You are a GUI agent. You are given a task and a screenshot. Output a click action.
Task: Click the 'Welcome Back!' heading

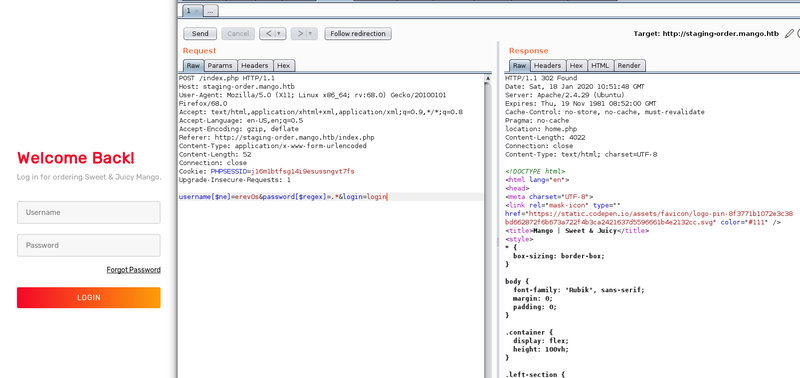tap(76, 158)
